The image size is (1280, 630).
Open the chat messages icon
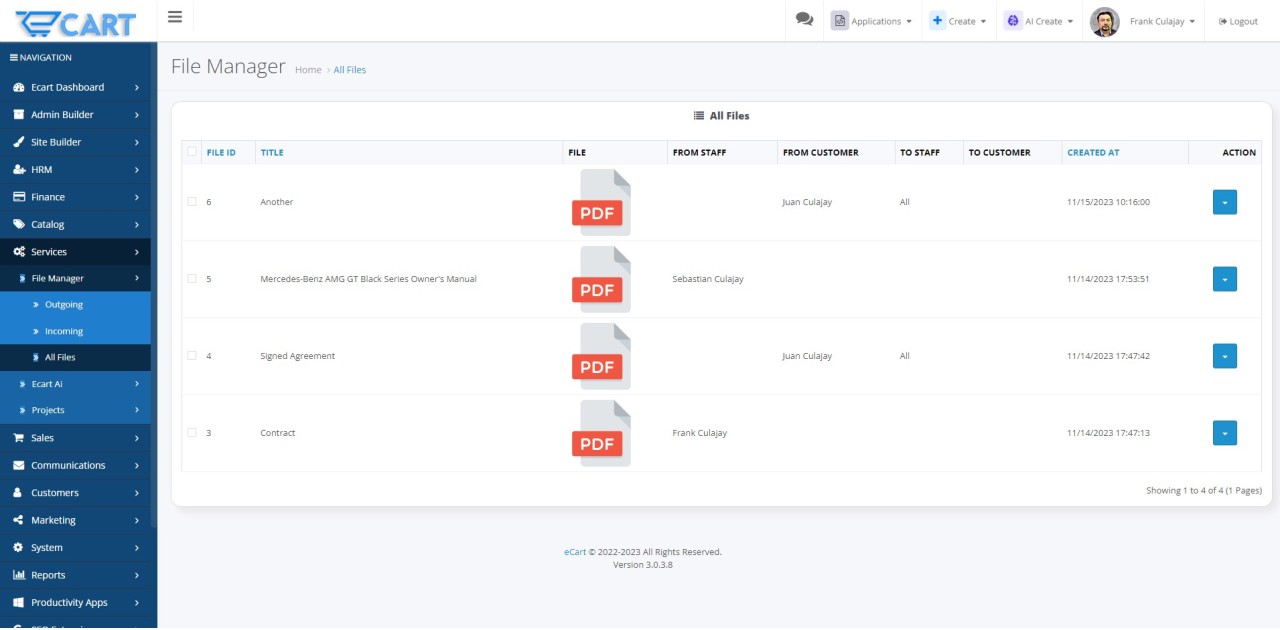point(804,19)
